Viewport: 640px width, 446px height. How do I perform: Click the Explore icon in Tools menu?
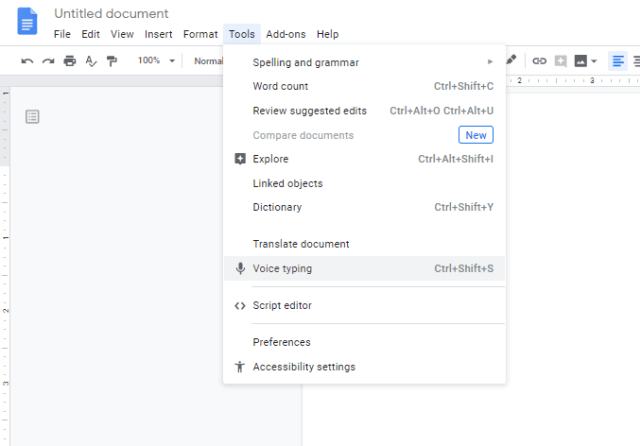click(x=240, y=159)
